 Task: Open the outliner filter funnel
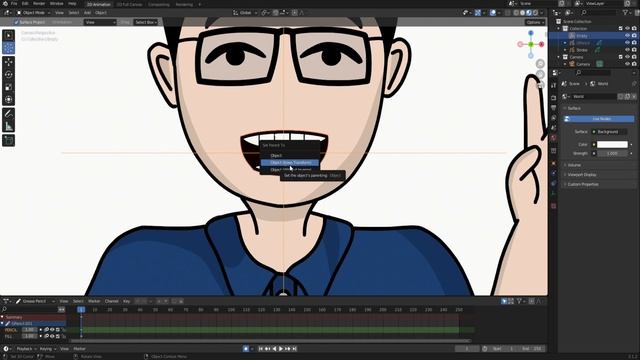click(x=625, y=13)
